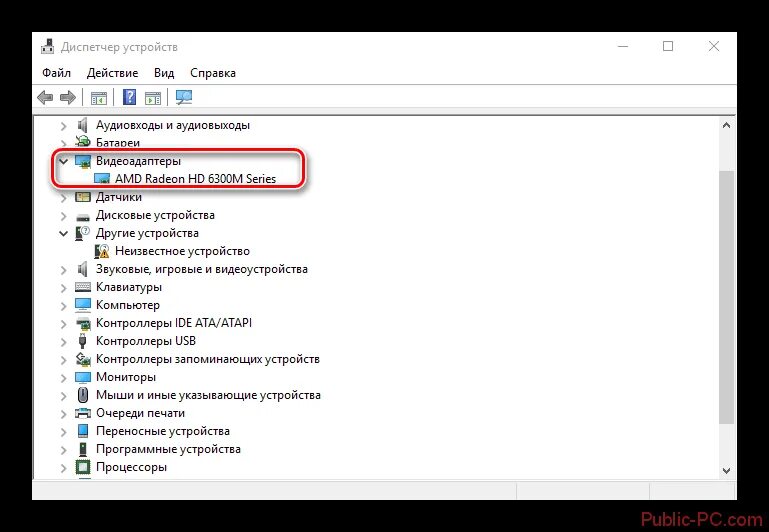The width and height of the screenshot is (769, 532).
Task: Select Переносные устройства label
Action: (x=163, y=431)
